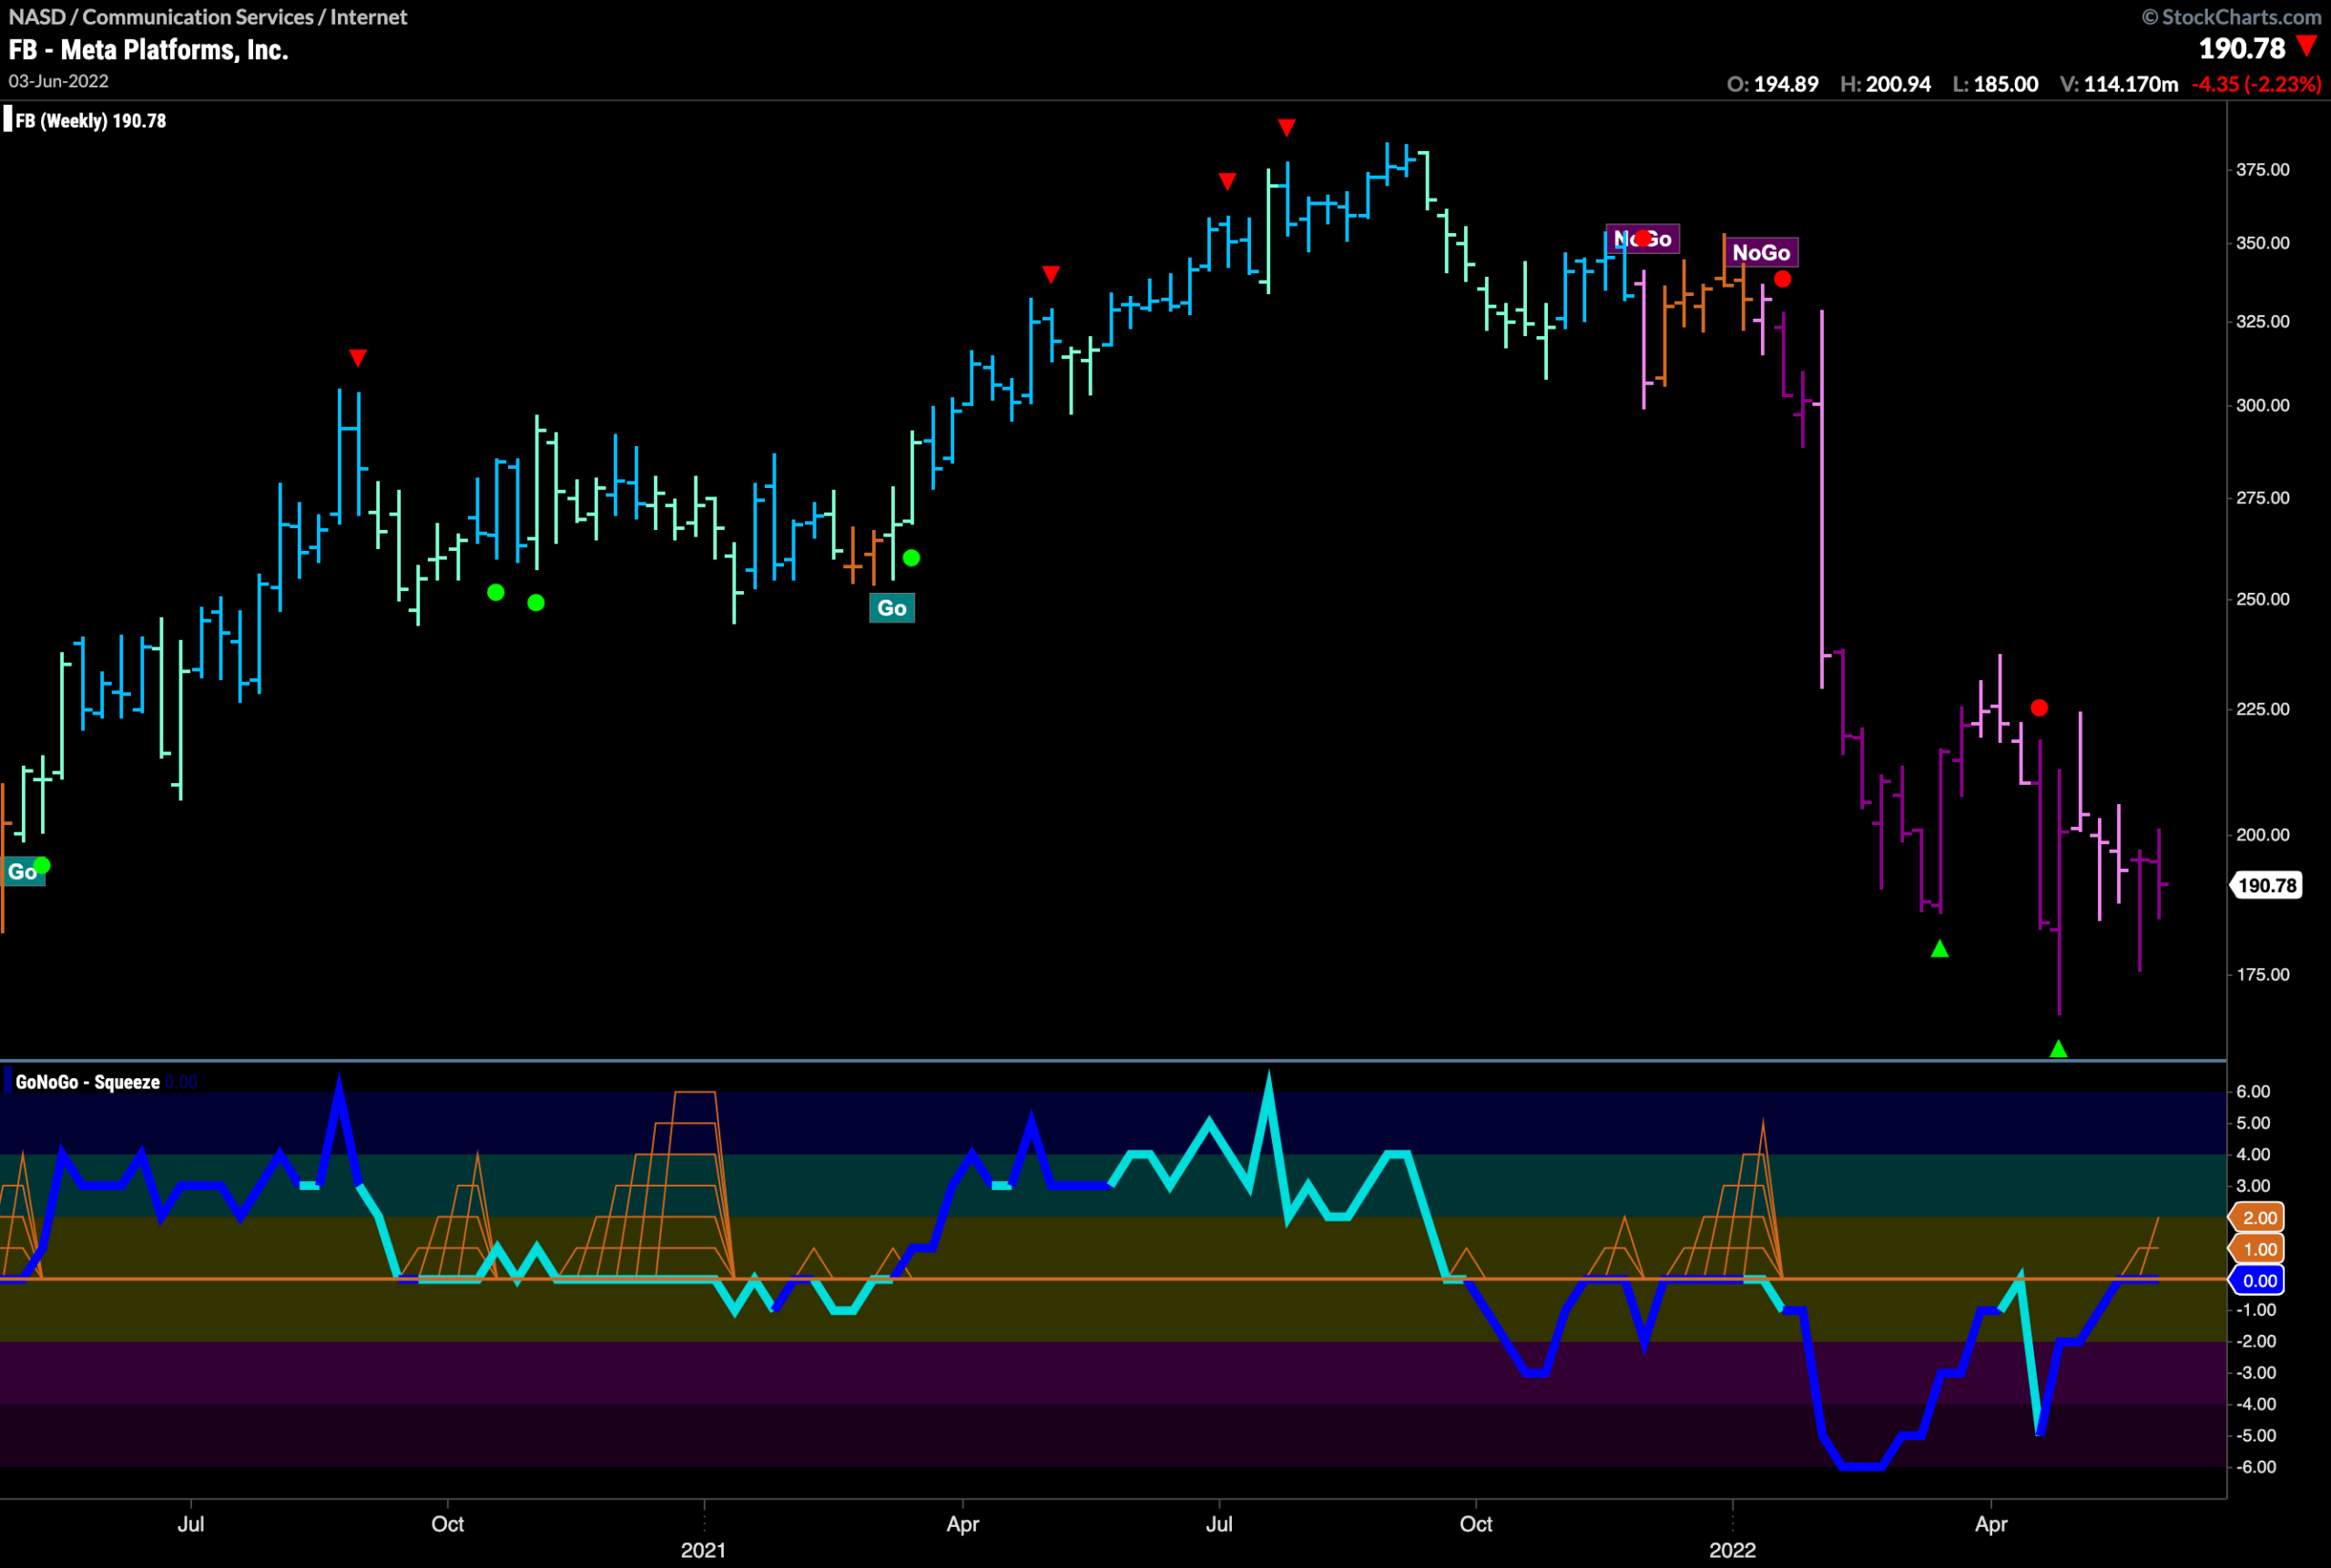Click the Go label at chart's left edge
The image size is (2331, 1568).
[22, 872]
